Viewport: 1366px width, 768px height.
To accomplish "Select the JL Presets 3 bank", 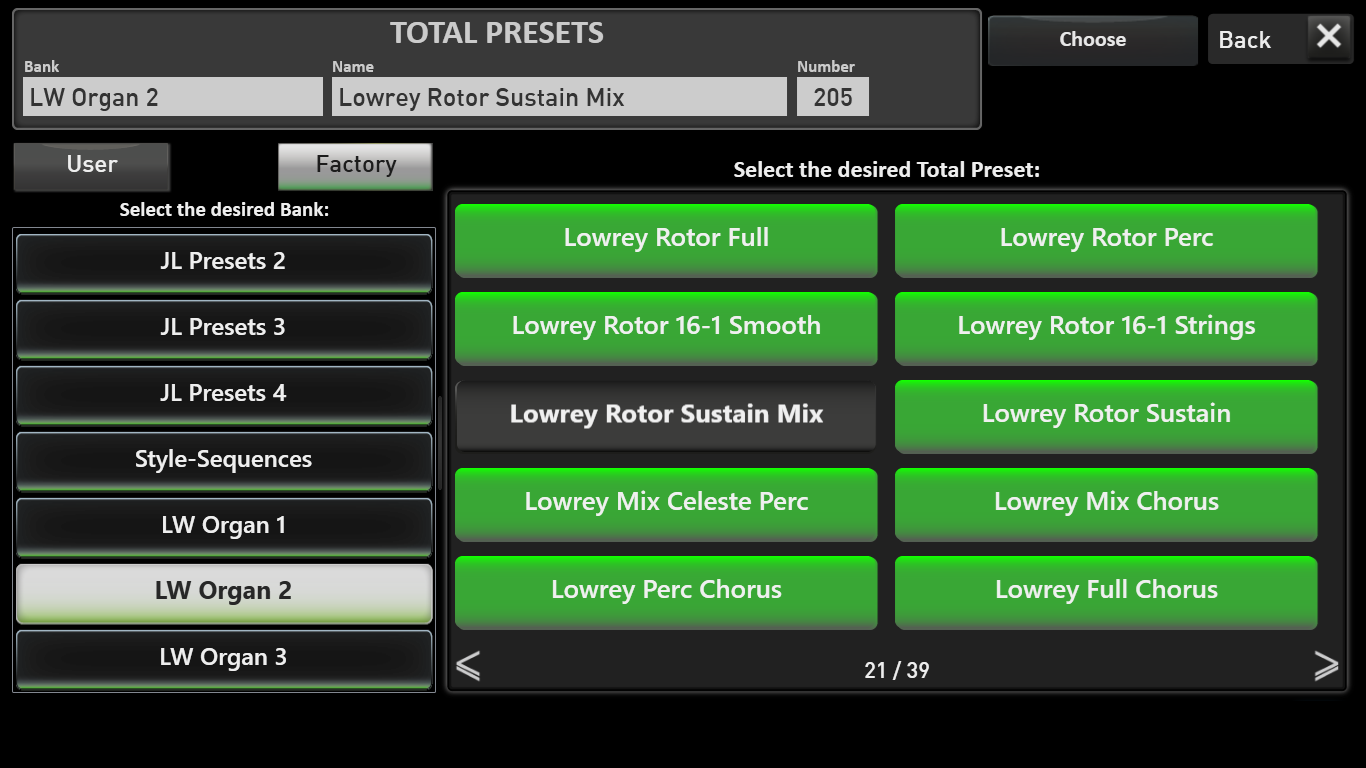I will click(x=224, y=328).
